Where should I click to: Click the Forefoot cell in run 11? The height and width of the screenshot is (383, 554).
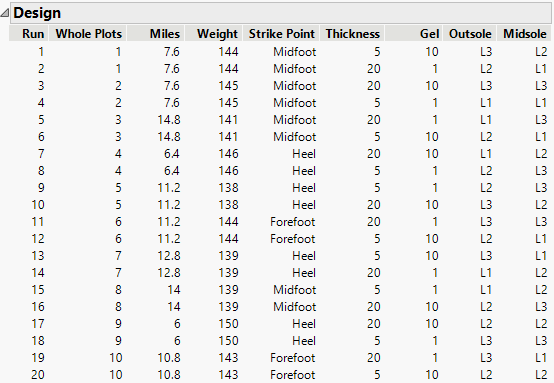tap(293, 222)
